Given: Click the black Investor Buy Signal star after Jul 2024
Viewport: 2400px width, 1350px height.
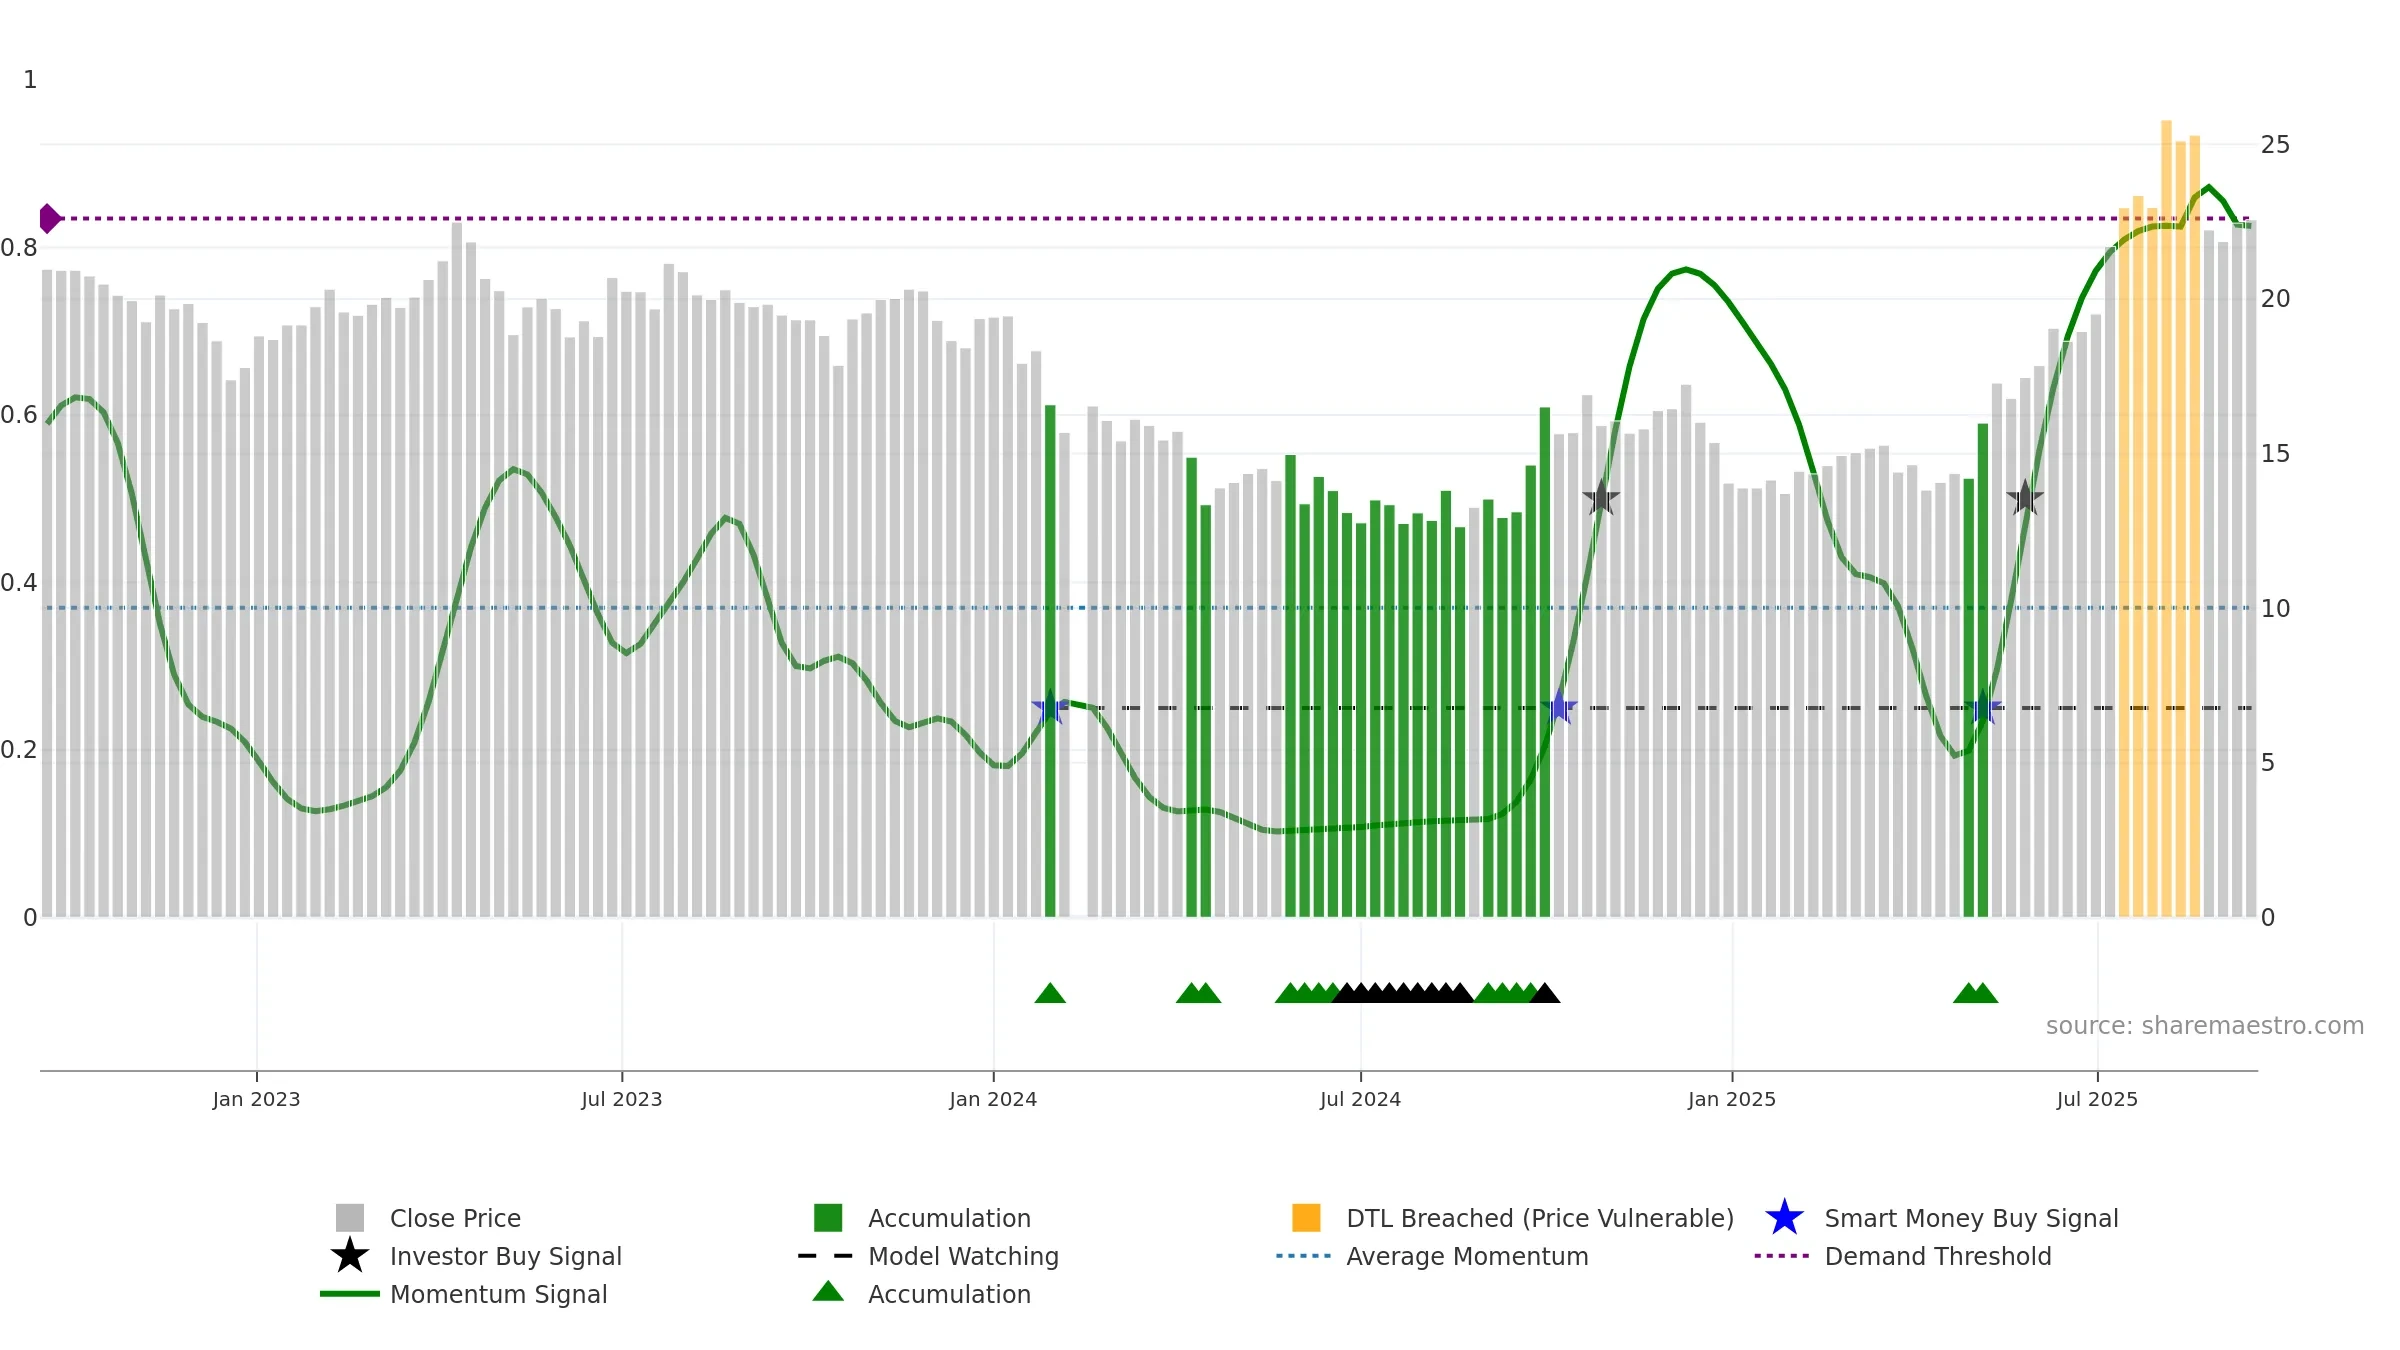Looking at the screenshot, I should pos(1601,497).
